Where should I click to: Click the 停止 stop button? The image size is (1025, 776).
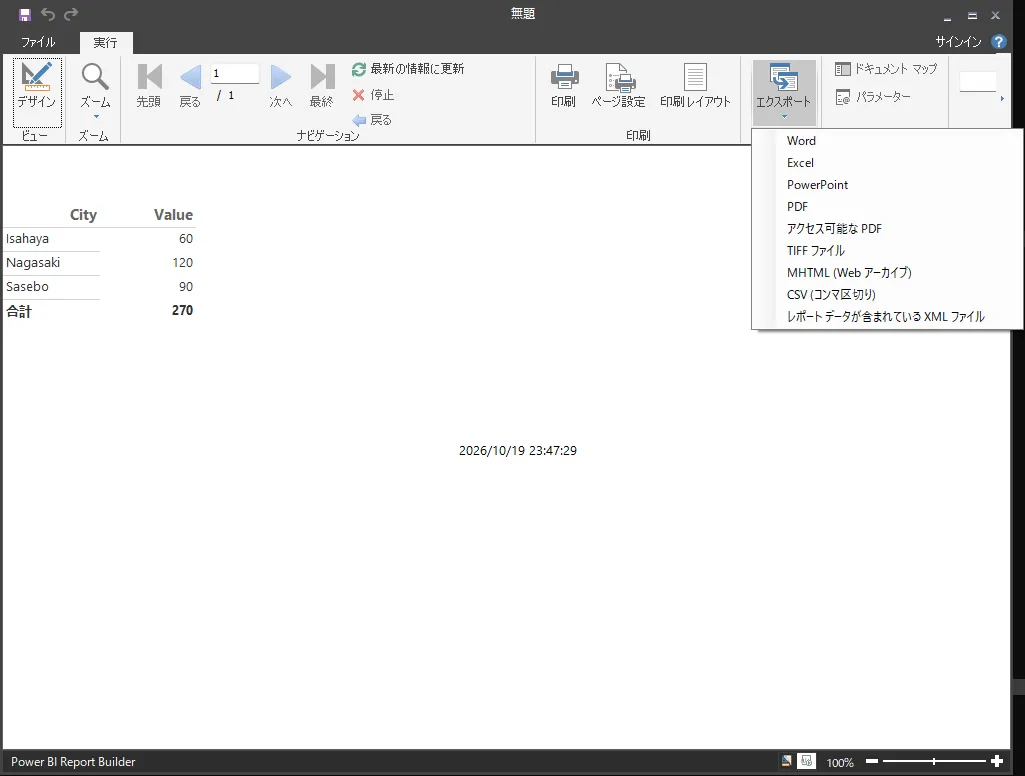pyautogui.click(x=373, y=95)
